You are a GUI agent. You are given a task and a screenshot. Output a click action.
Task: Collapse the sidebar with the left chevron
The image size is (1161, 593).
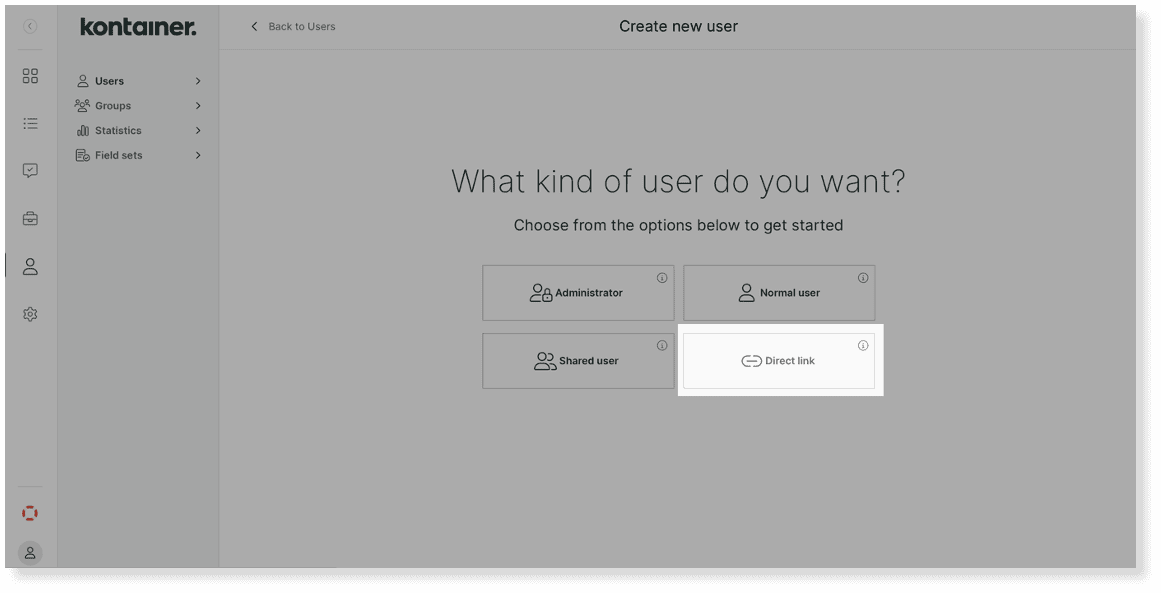tap(29, 26)
